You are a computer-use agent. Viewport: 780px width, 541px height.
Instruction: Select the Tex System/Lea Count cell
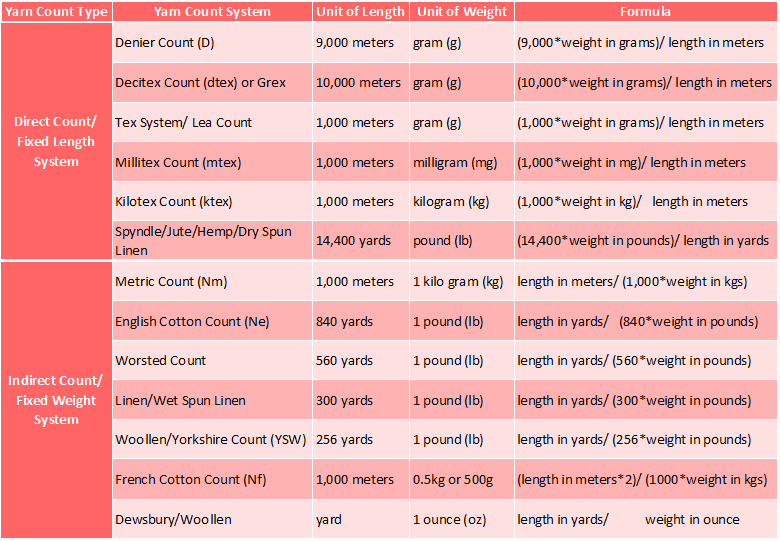(184, 123)
